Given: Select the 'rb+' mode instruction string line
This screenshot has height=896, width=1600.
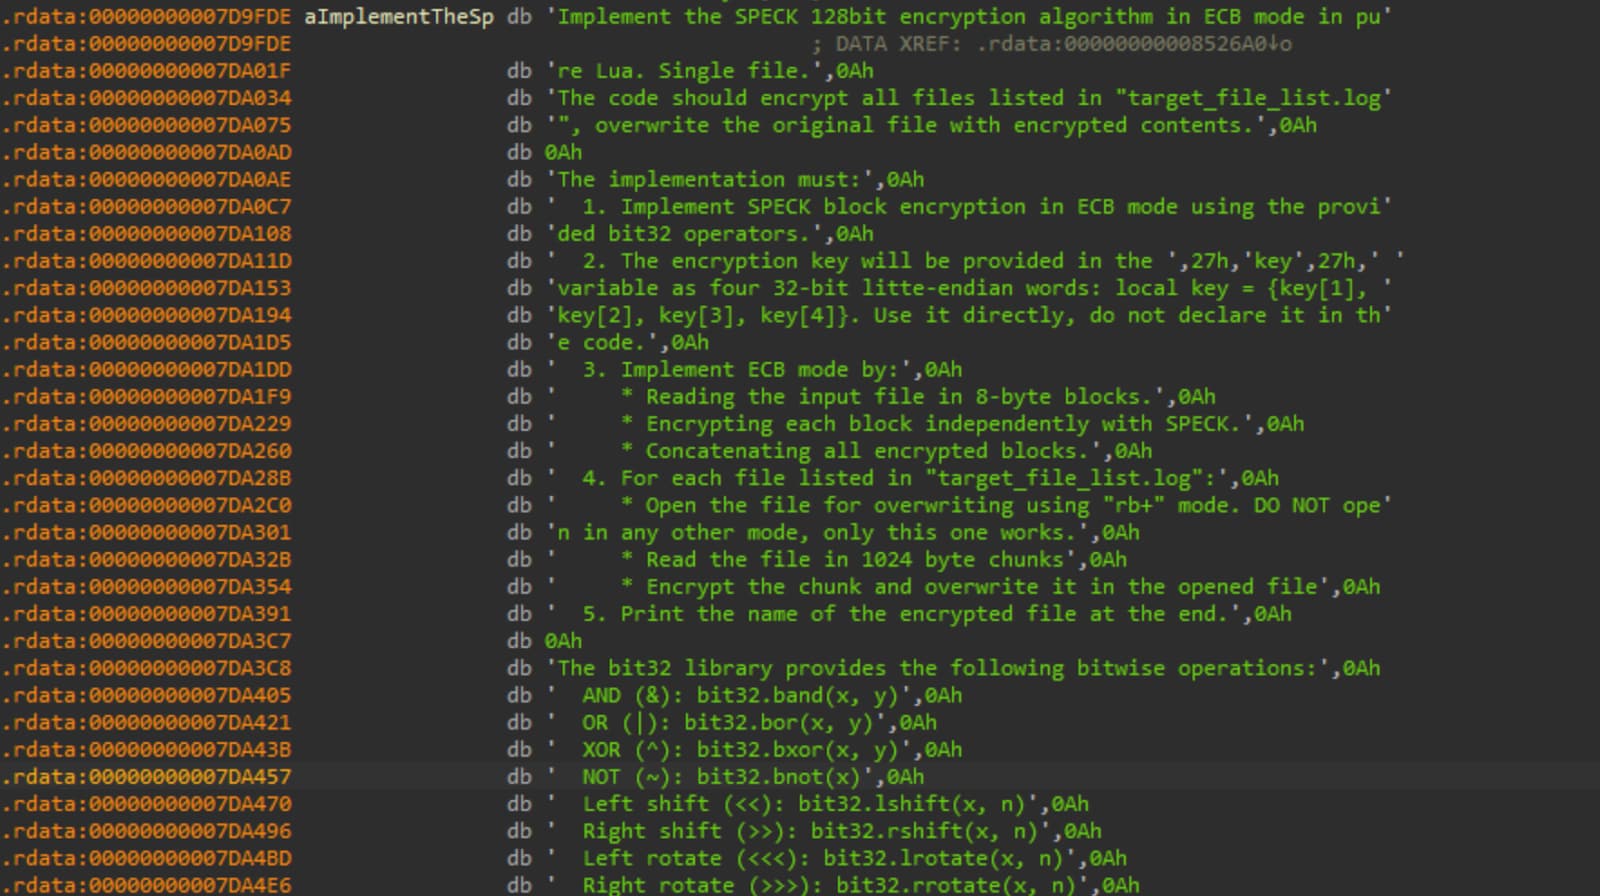Looking at the screenshot, I should (x=968, y=506).
